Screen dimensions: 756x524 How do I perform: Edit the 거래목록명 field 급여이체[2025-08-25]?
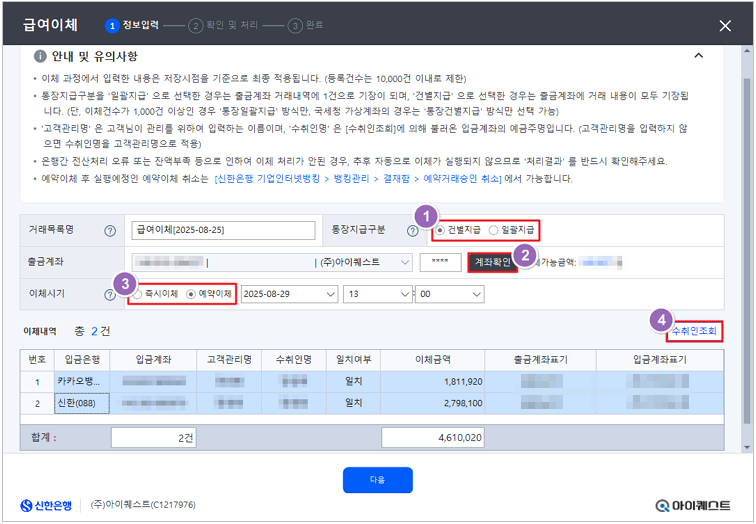(x=223, y=230)
